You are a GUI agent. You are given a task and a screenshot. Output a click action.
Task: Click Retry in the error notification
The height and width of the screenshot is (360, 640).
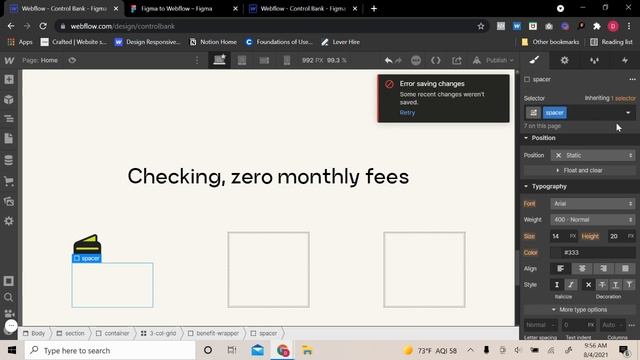click(x=407, y=113)
